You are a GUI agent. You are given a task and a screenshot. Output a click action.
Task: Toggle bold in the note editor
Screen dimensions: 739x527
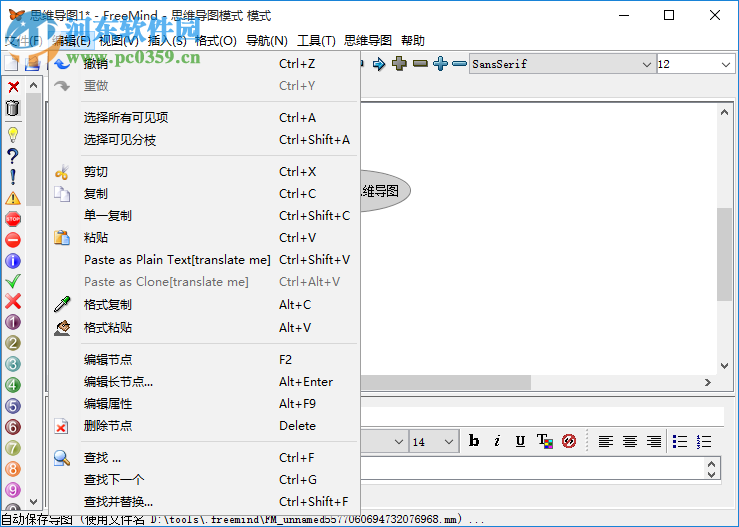click(x=474, y=441)
